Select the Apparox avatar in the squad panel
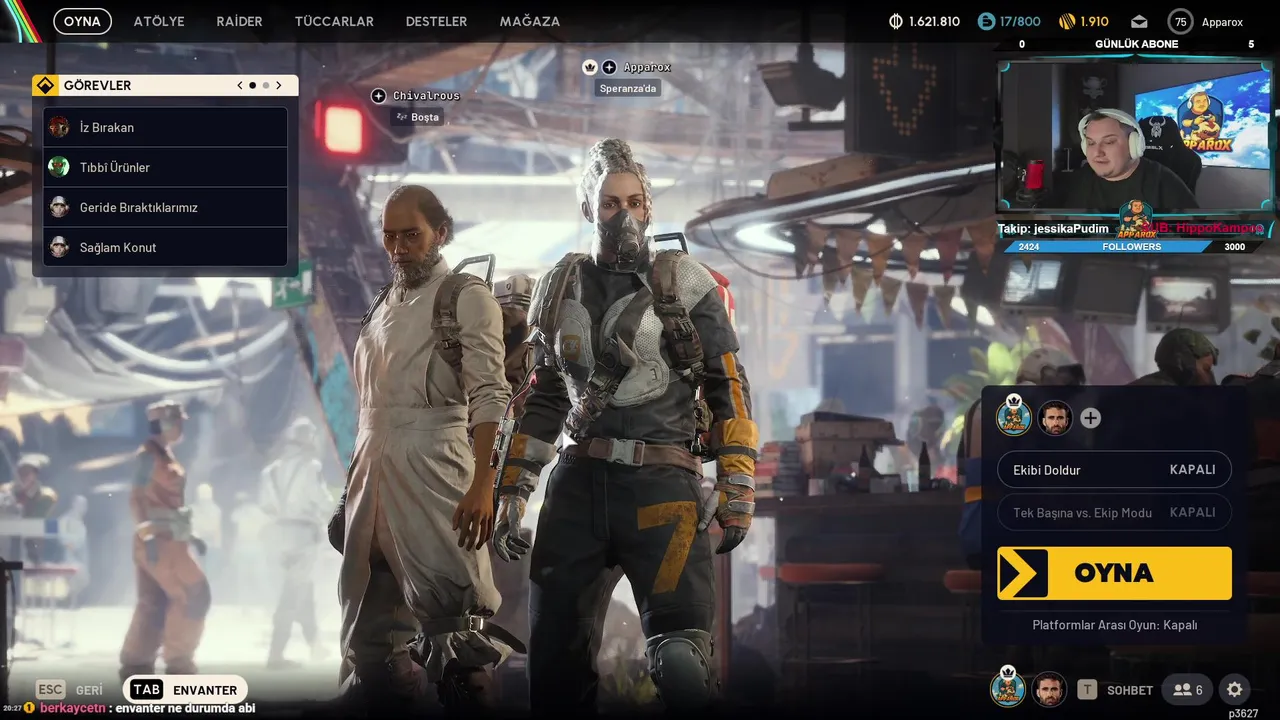Screen dimensions: 1280x720 (1014, 418)
